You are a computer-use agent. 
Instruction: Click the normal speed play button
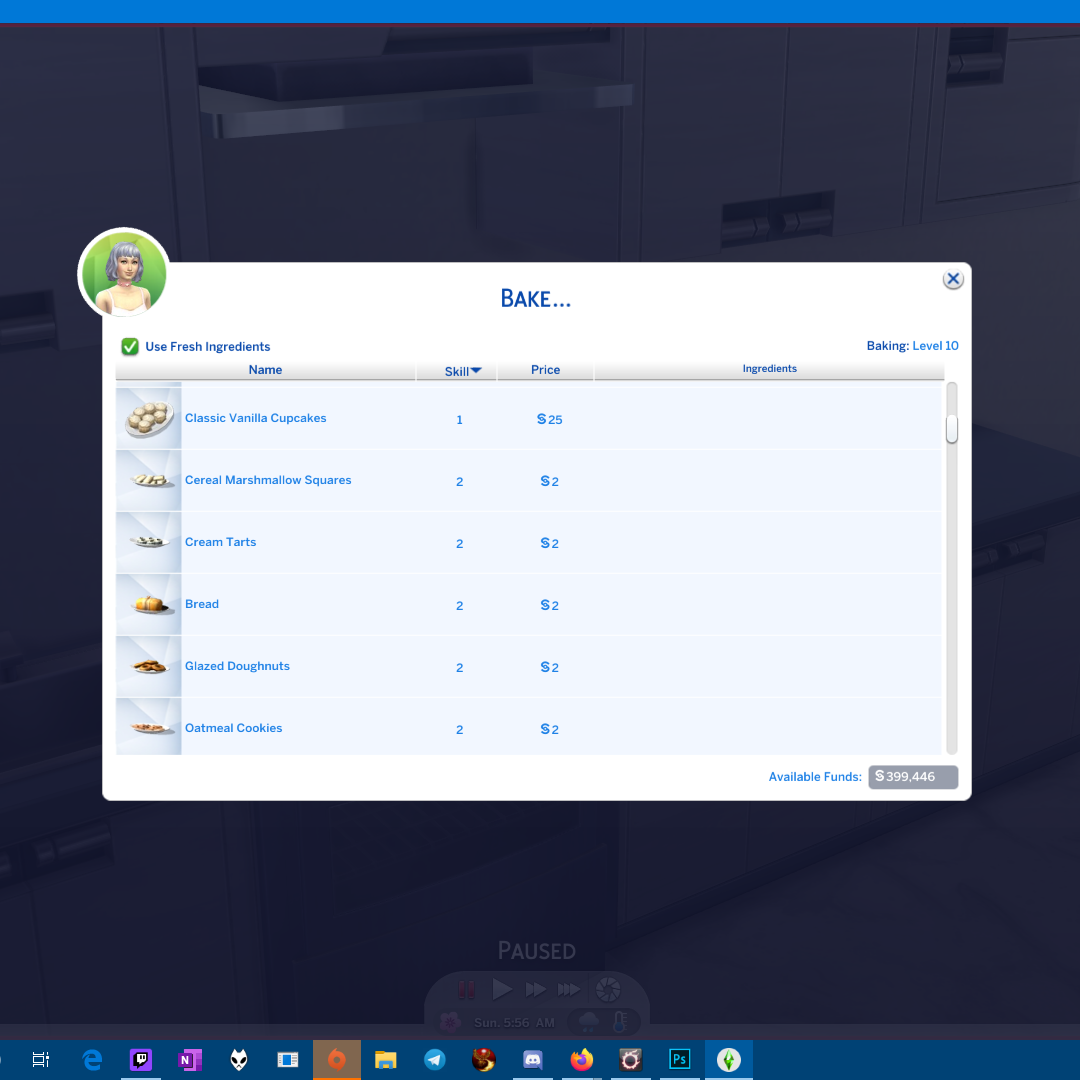(501, 990)
